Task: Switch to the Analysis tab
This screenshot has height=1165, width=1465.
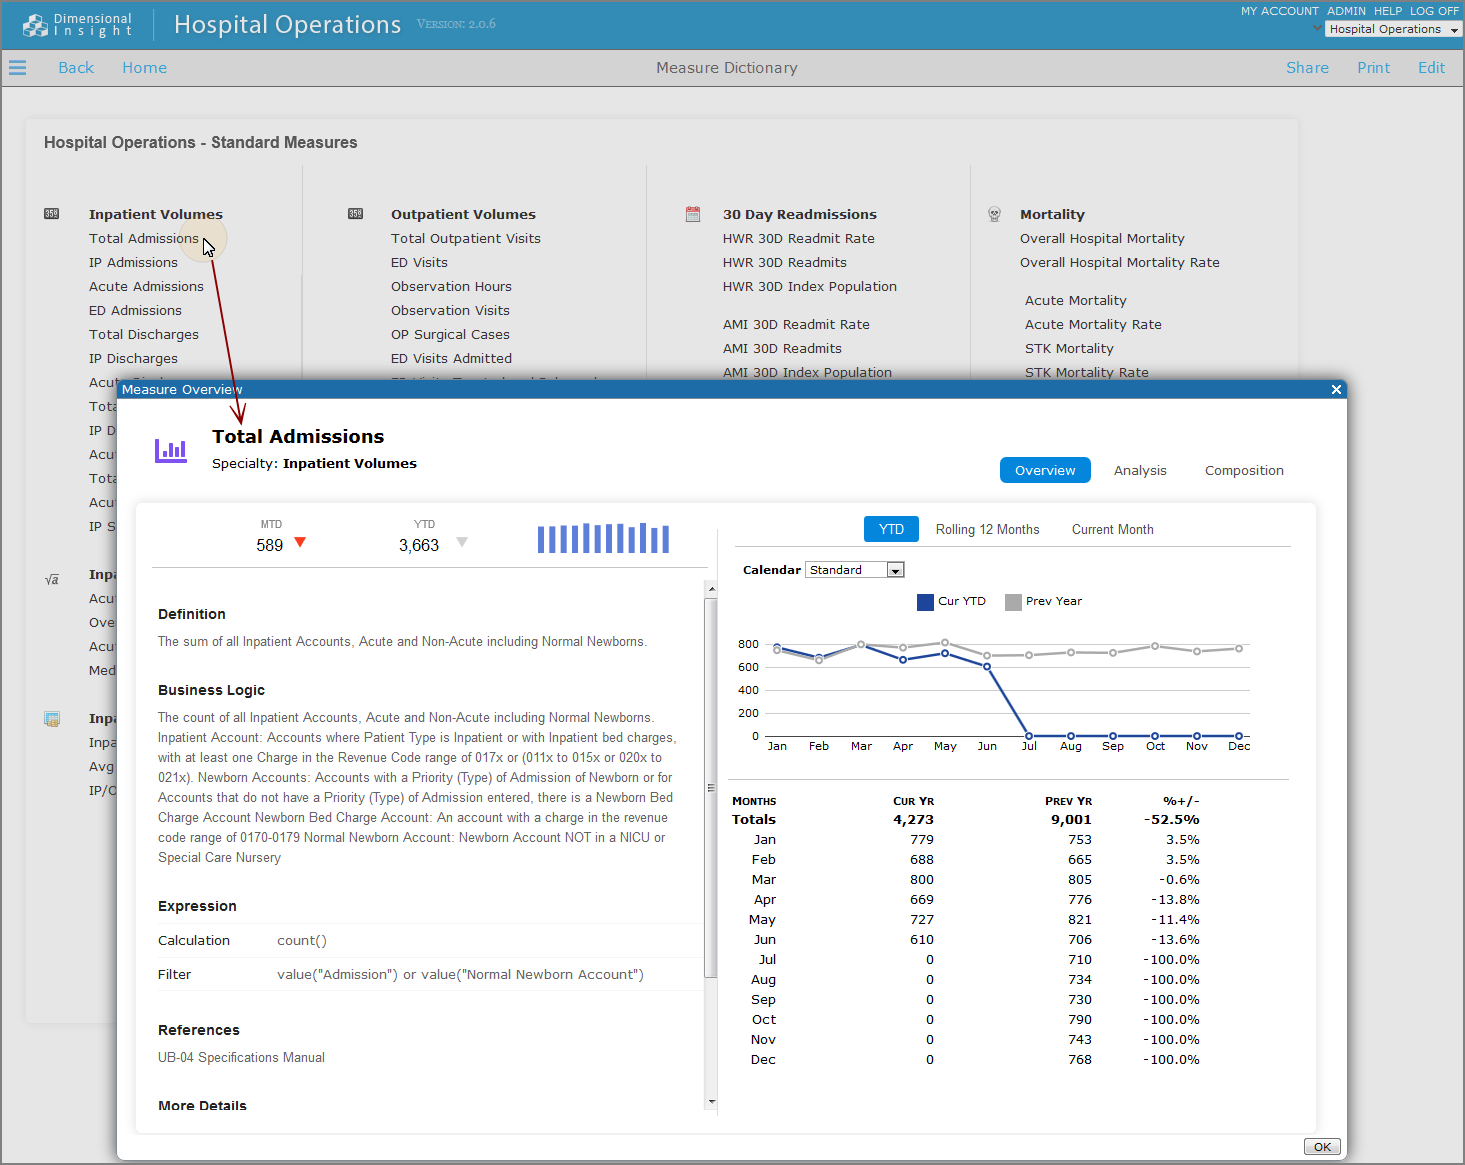Action: [1140, 471]
